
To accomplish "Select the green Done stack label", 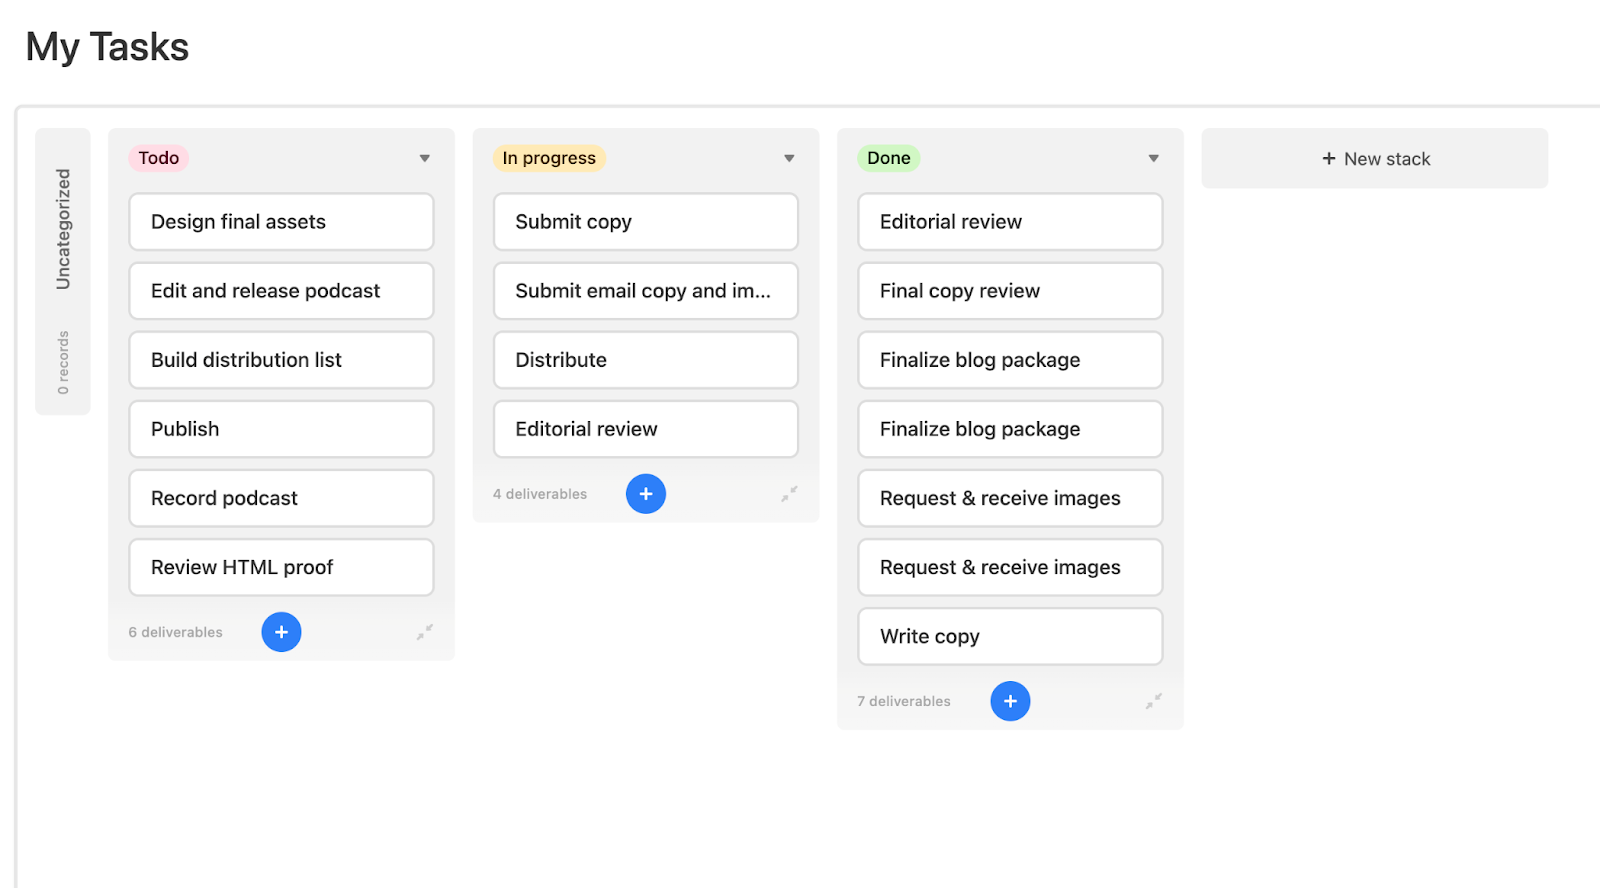I will click(889, 158).
